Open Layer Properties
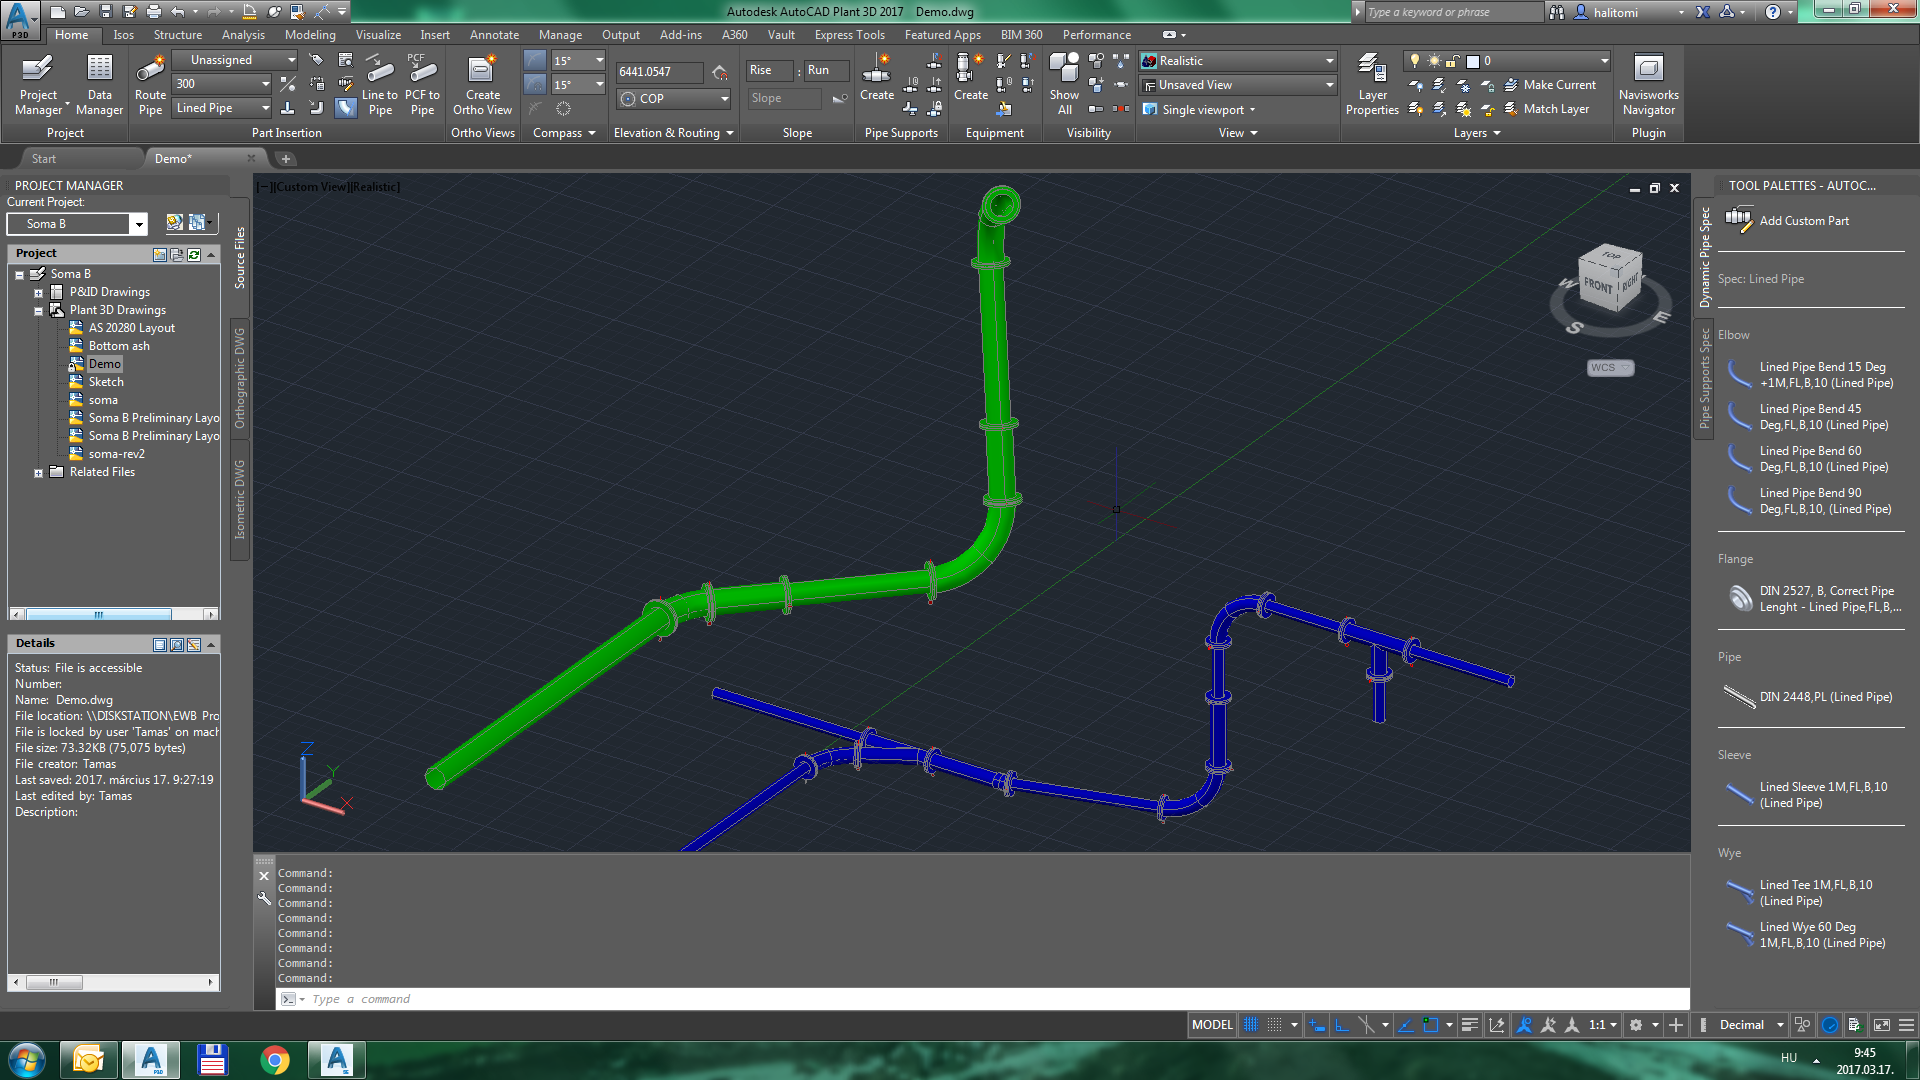The height and width of the screenshot is (1080, 1920). (x=1372, y=85)
